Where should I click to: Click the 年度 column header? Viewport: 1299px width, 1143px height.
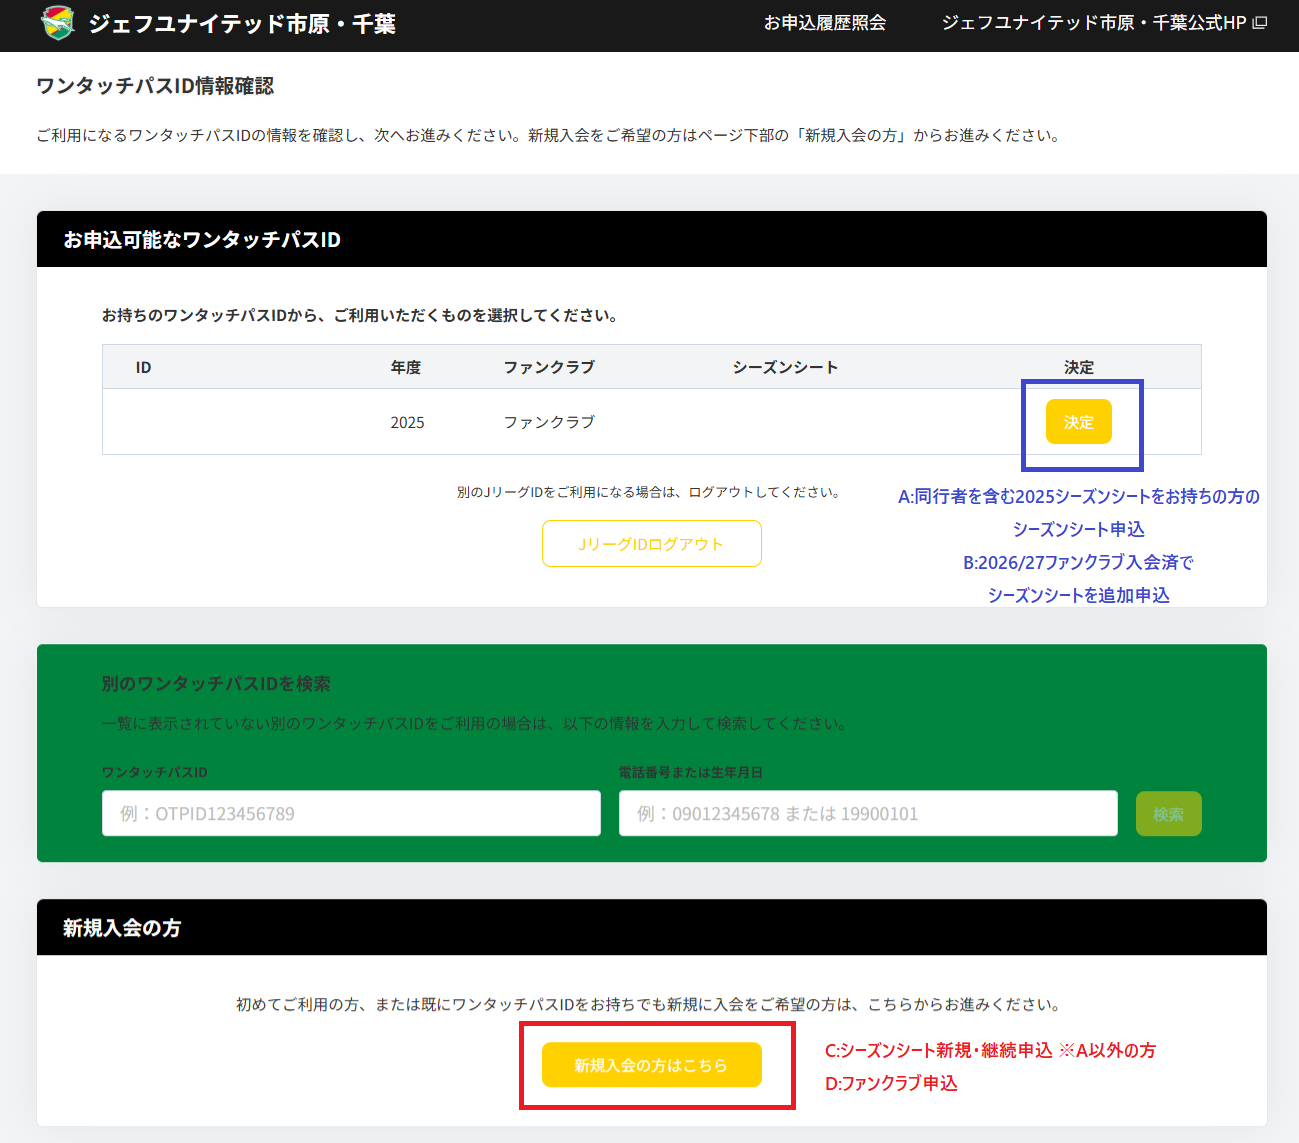click(406, 368)
